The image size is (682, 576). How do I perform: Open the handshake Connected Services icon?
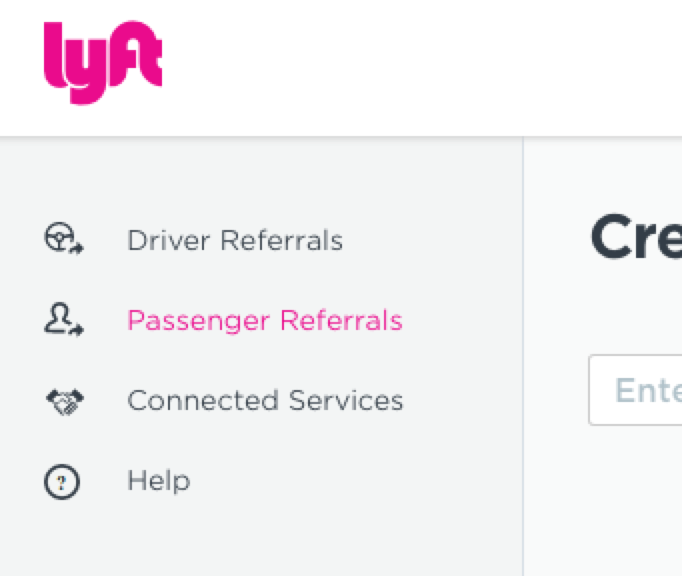click(x=65, y=401)
